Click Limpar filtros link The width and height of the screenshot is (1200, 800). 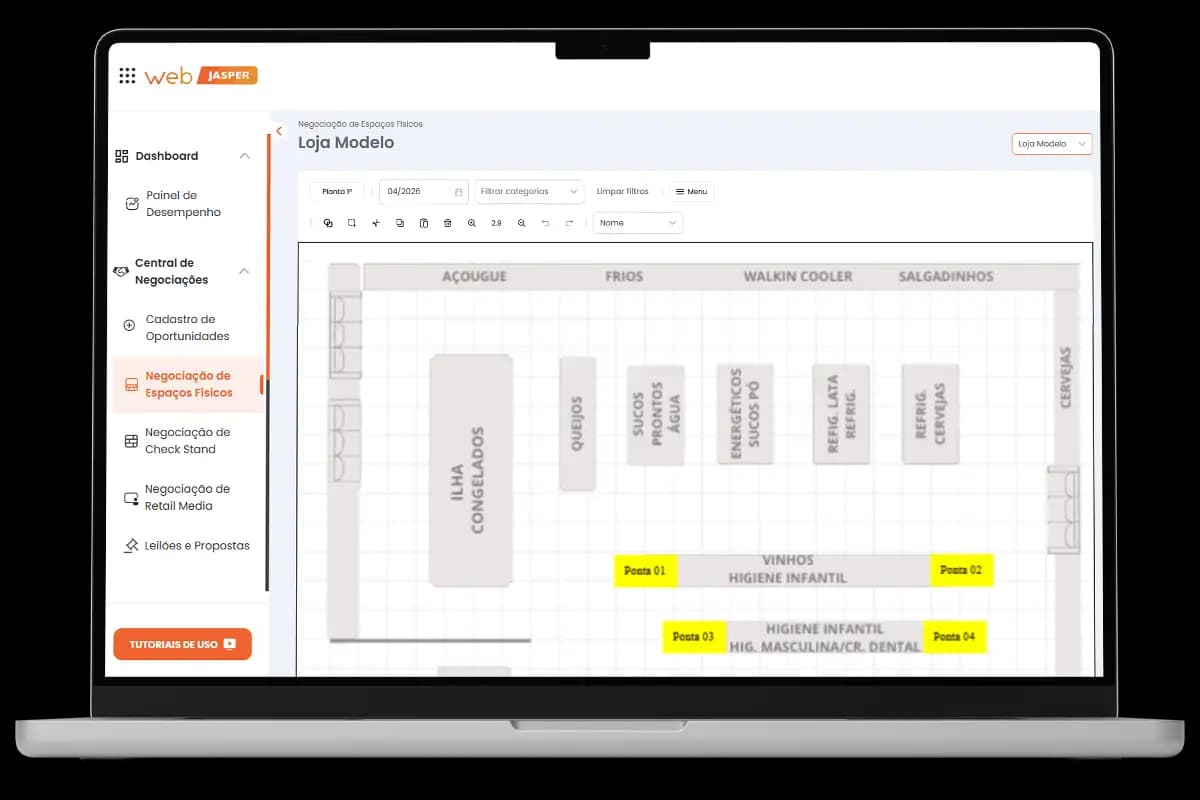[622, 191]
